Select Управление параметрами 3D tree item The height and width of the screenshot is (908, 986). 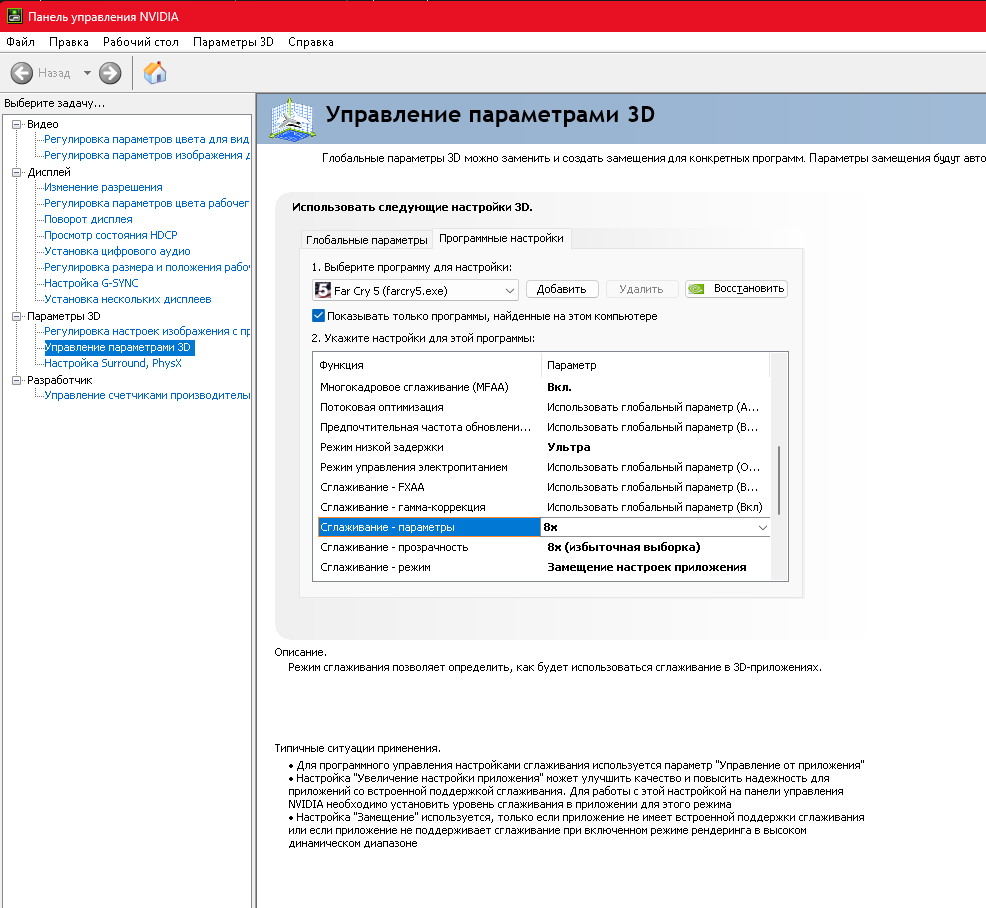119,347
